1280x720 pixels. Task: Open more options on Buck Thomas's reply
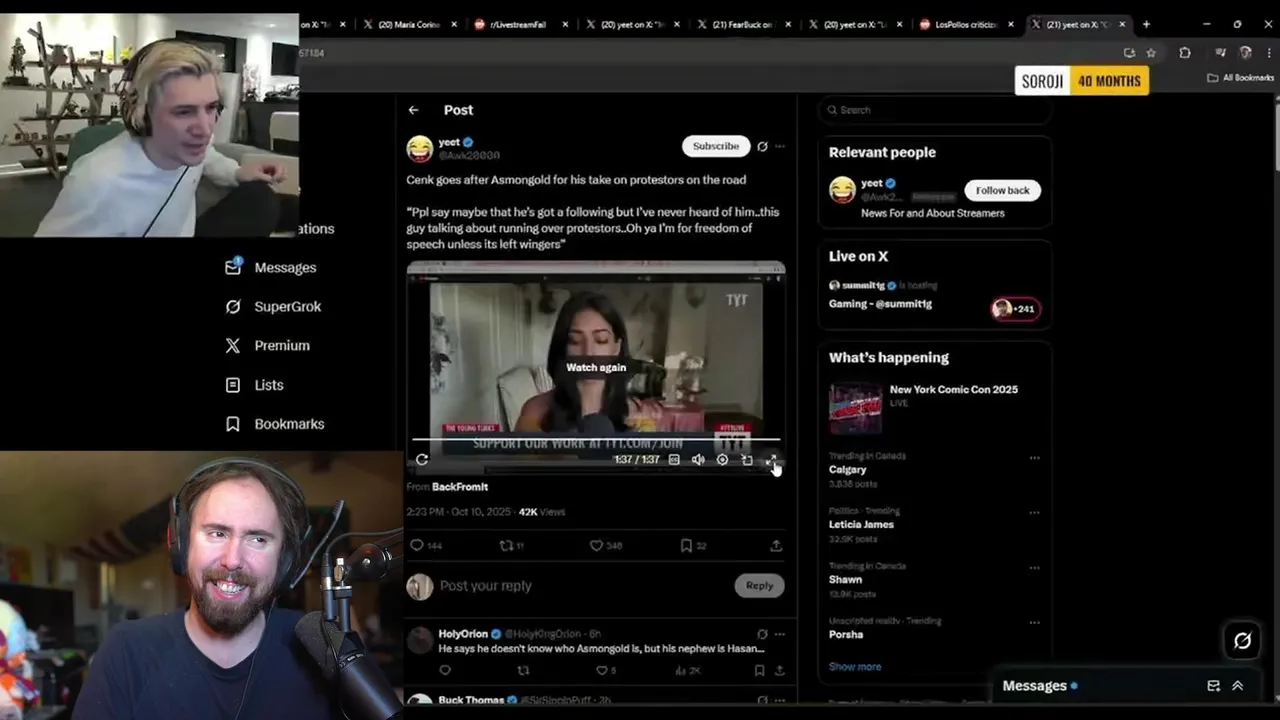pos(780,700)
